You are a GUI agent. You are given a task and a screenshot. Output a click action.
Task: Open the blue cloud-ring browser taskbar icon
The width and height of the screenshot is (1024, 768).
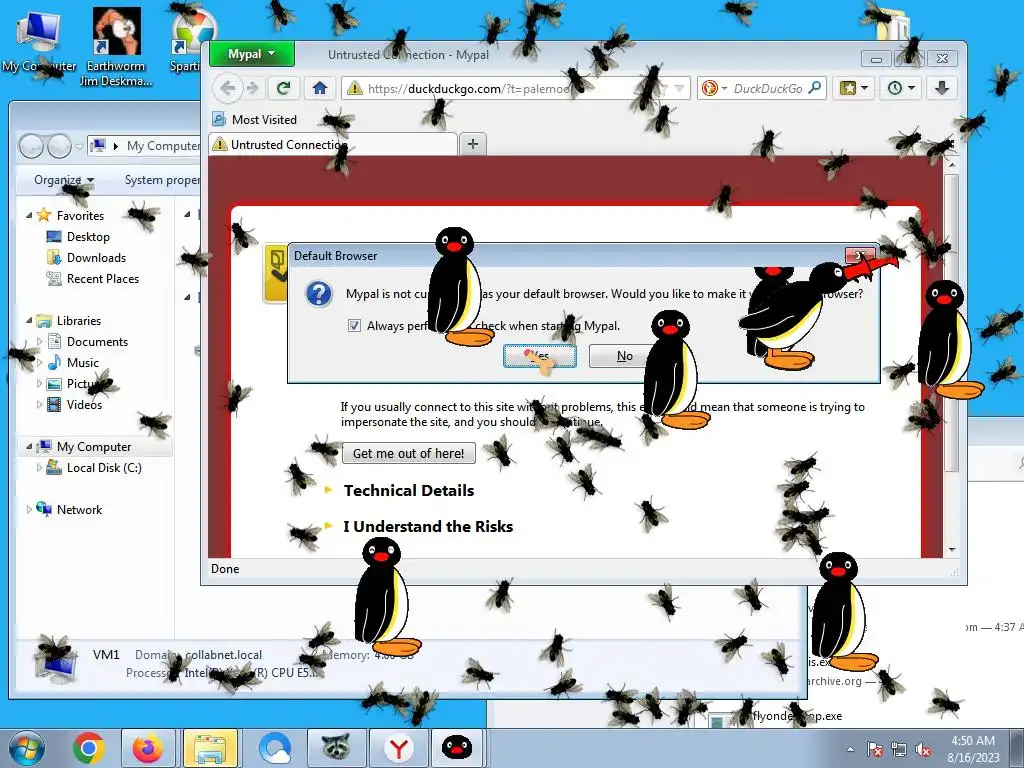[275, 748]
